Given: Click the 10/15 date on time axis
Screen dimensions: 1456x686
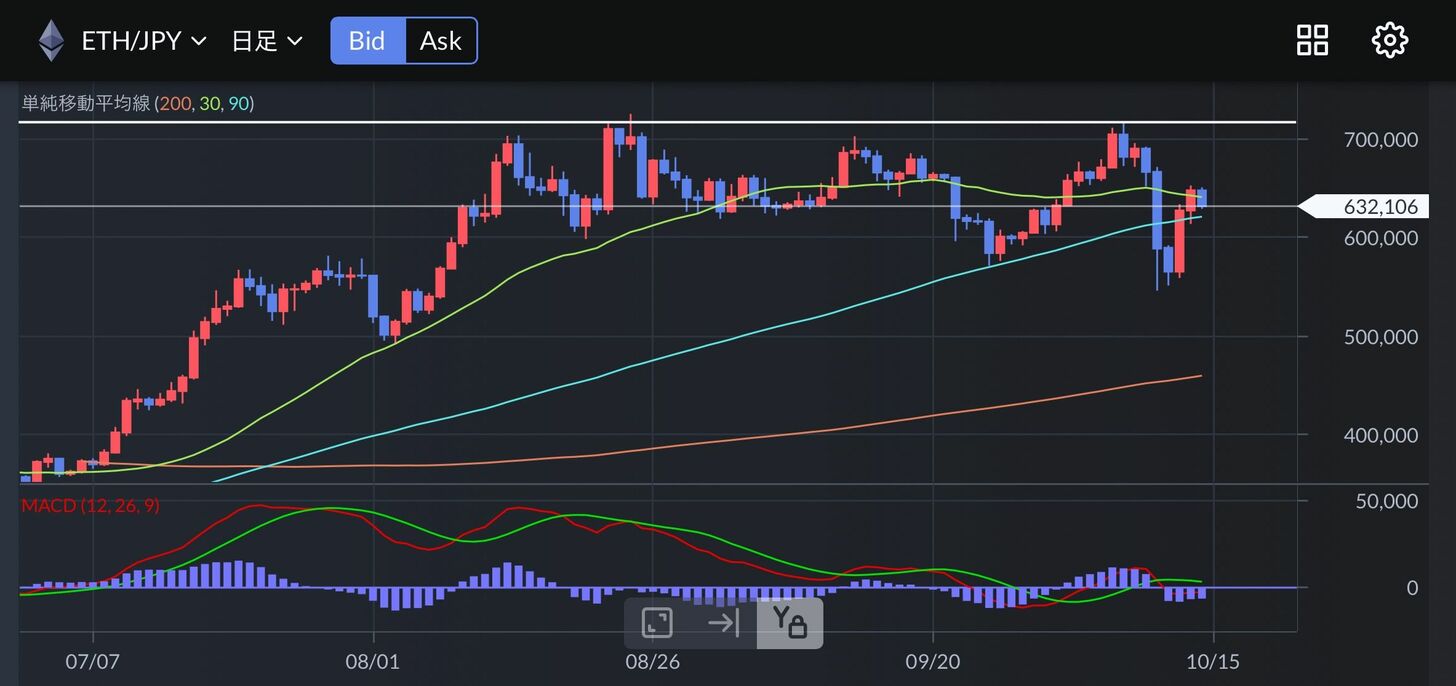Looking at the screenshot, I should click(1213, 661).
